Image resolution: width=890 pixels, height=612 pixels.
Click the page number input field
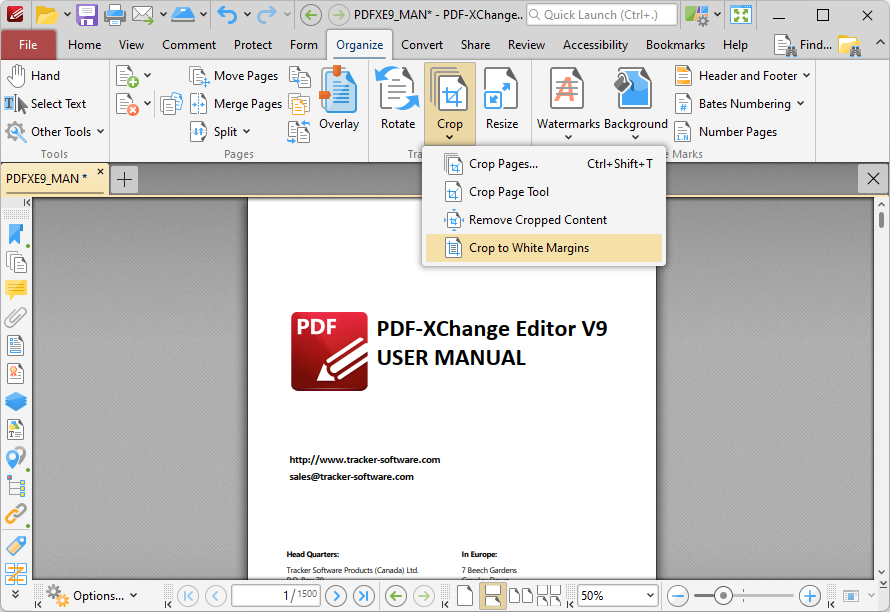tap(276, 596)
